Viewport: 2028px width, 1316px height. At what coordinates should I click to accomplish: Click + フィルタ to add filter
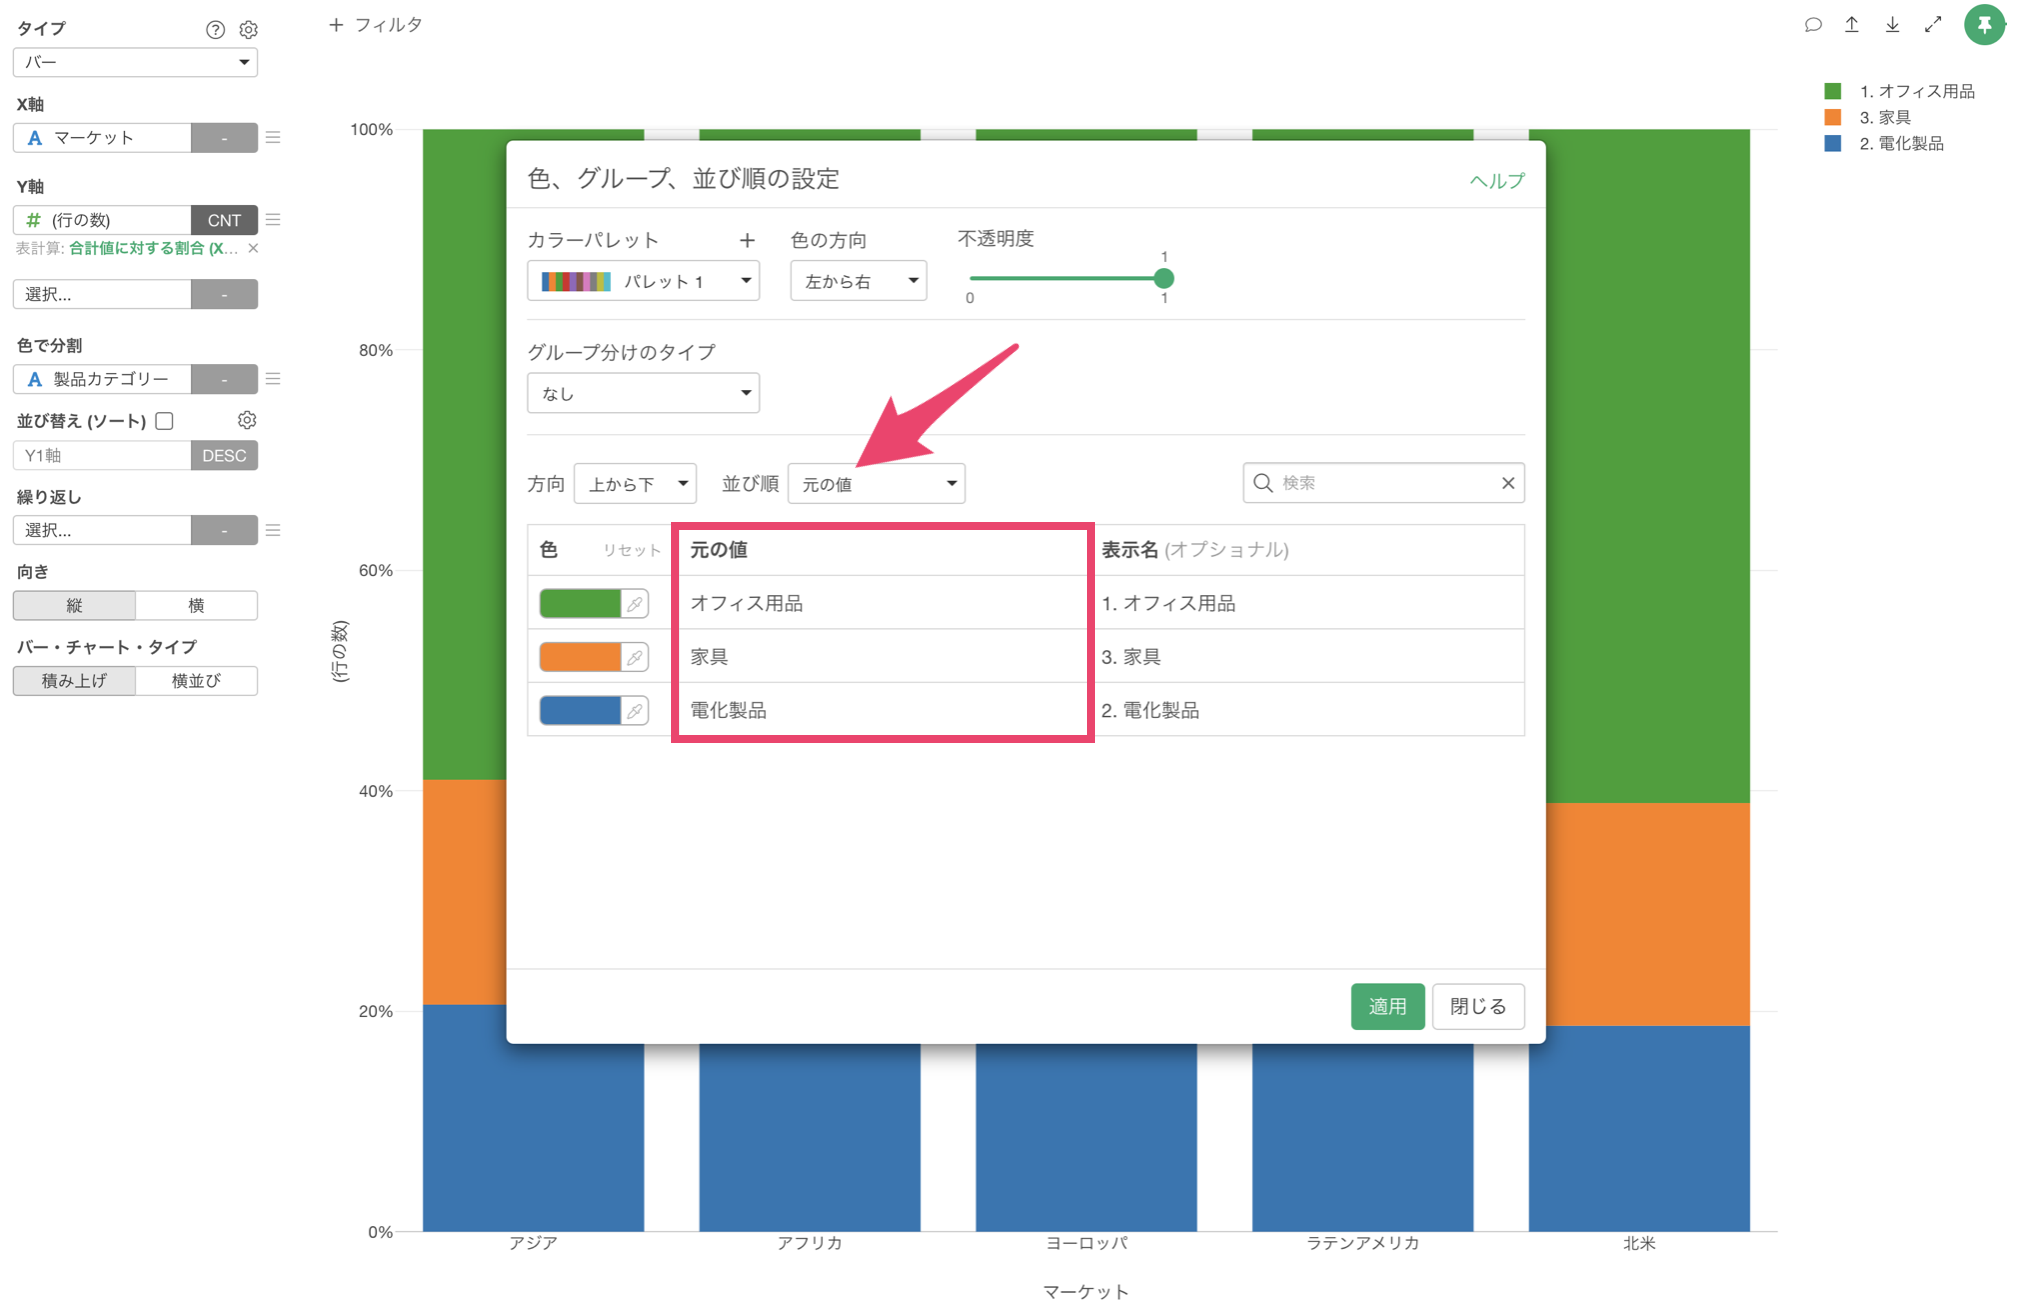click(376, 24)
